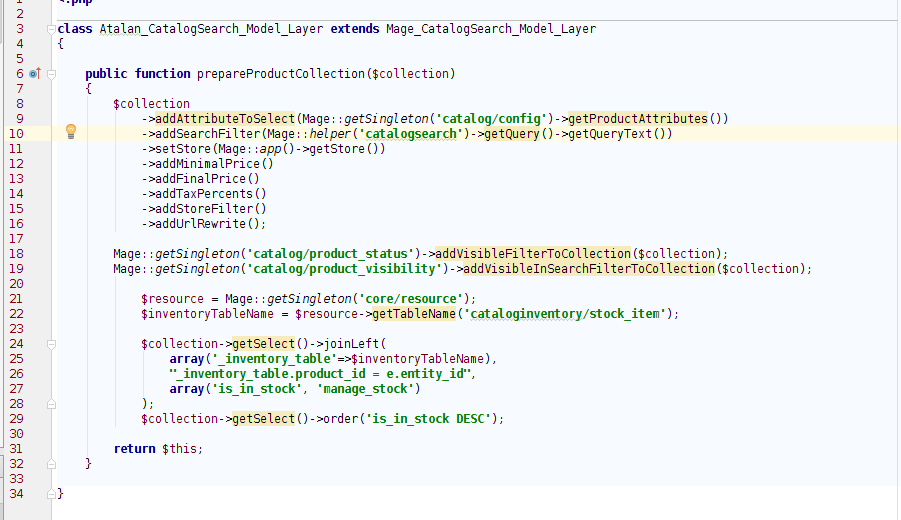Click the $collection variable on line 8

(151, 103)
